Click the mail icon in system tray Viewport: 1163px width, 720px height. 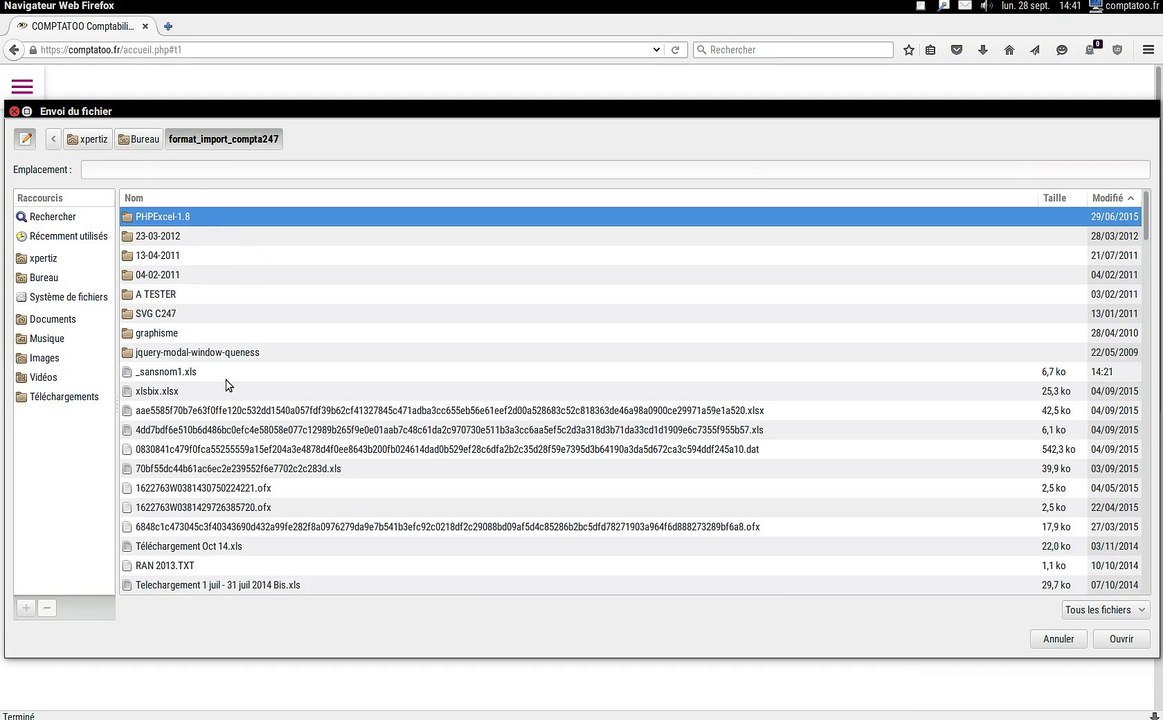pos(965,5)
